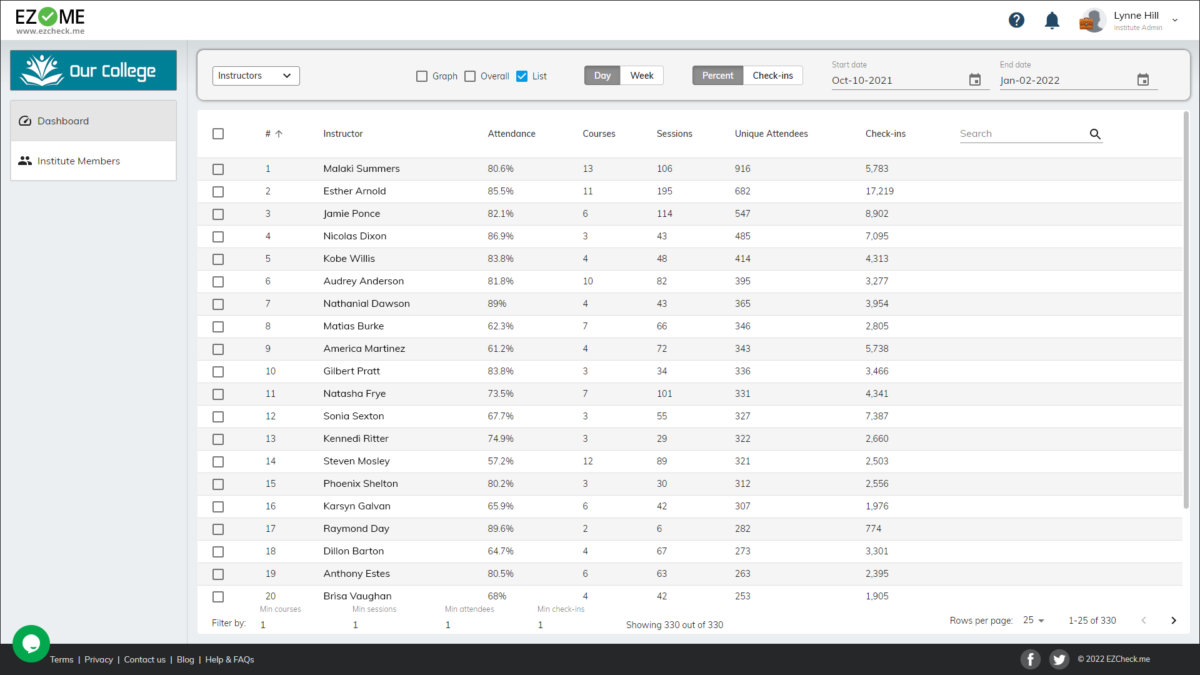Viewport: 1200px width, 675px height.
Task: Toggle the Overall checkbox
Action: pos(470,76)
